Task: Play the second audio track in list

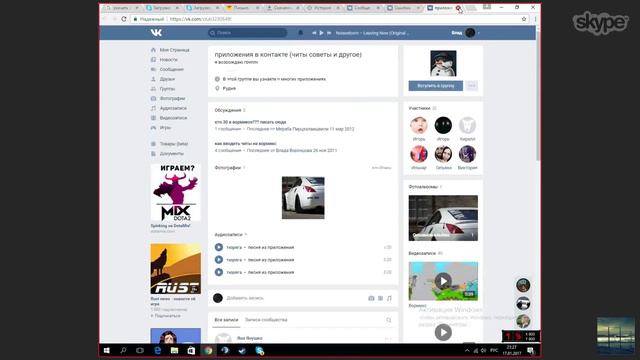Action: [x=219, y=260]
